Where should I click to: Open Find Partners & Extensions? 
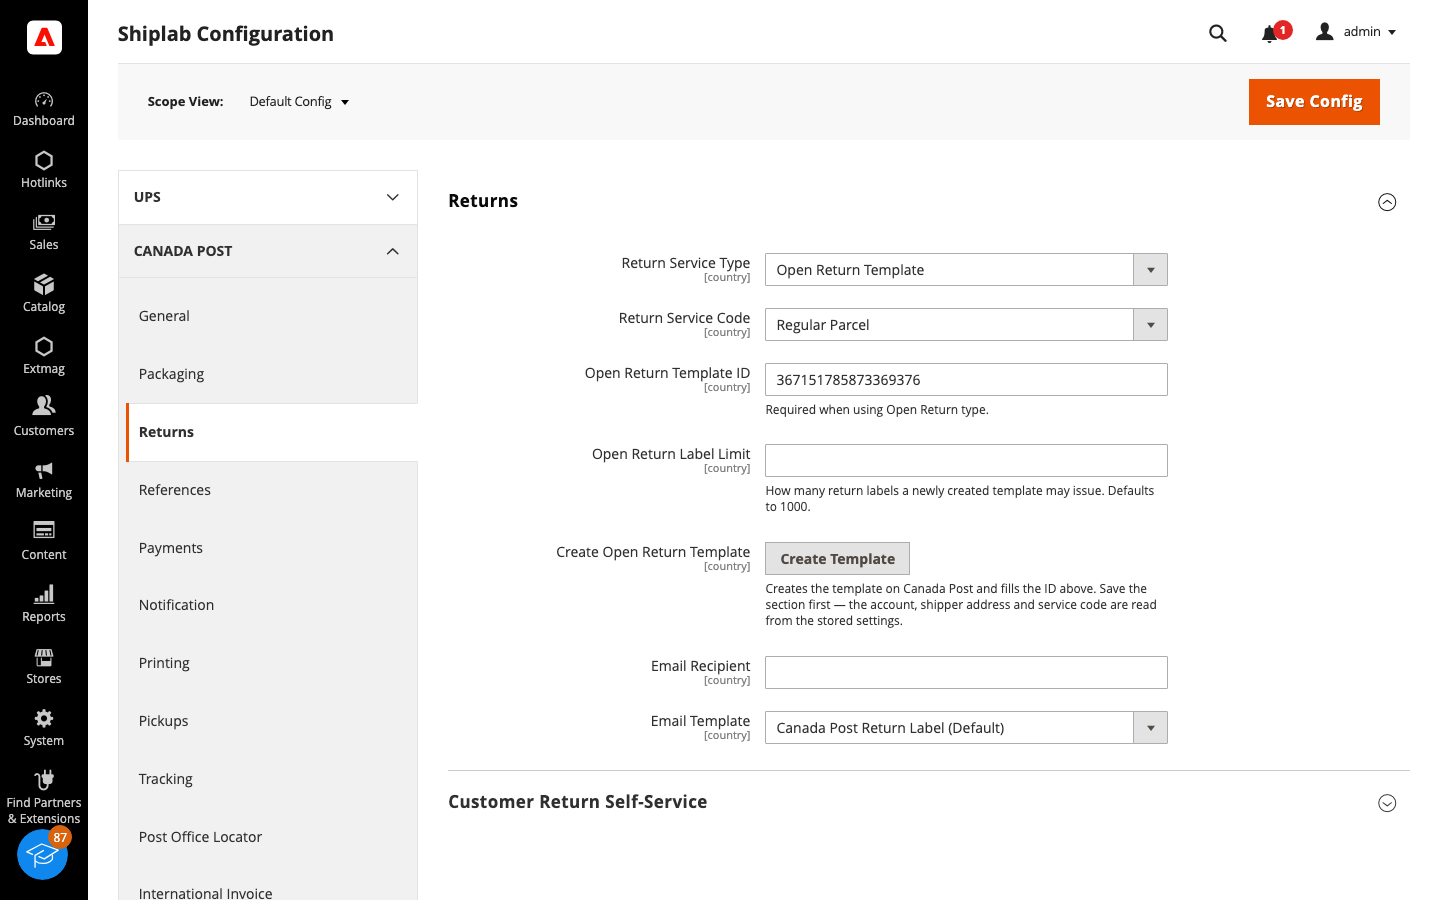[x=44, y=797]
